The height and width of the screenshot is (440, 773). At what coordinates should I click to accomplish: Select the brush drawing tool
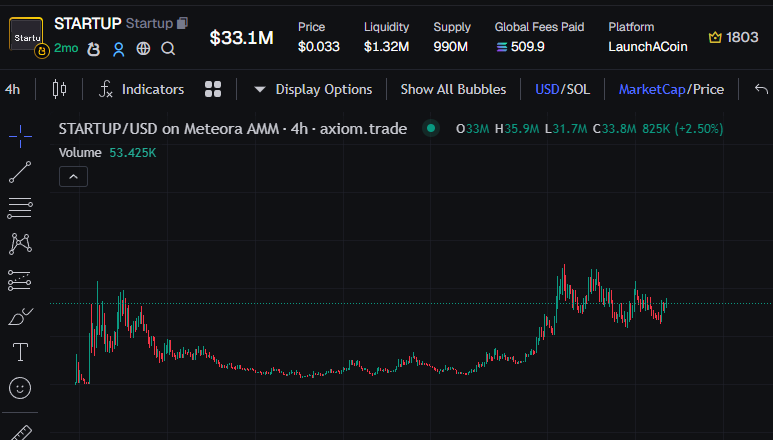(20, 317)
